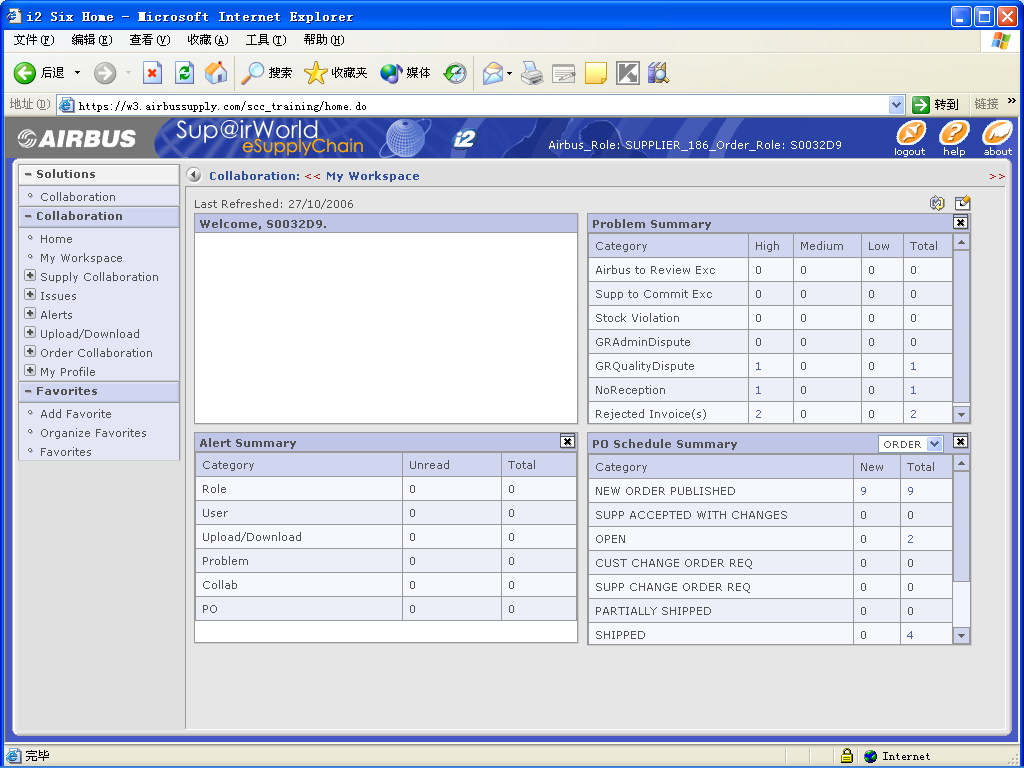Open the 帮助(H) menu
Image resolution: width=1024 pixels, height=768 pixels.
click(x=324, y=40)
